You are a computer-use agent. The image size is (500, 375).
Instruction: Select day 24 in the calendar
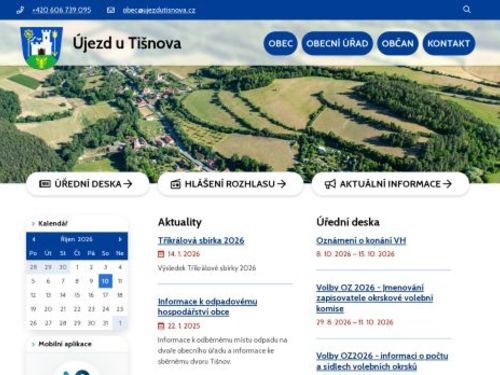click(x=106, y=309)
